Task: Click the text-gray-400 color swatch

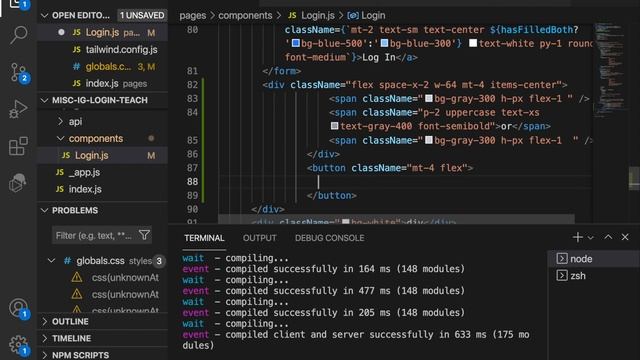Action: (334, 126)
